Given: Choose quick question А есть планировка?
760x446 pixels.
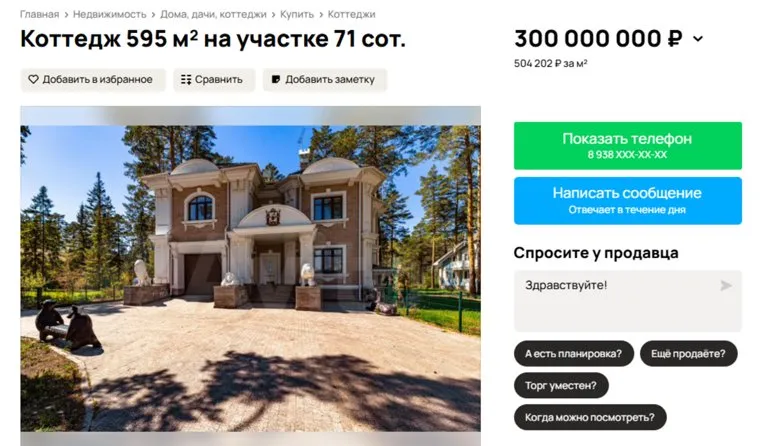Looking at the screenshot, I should click(x=573, y=353).
